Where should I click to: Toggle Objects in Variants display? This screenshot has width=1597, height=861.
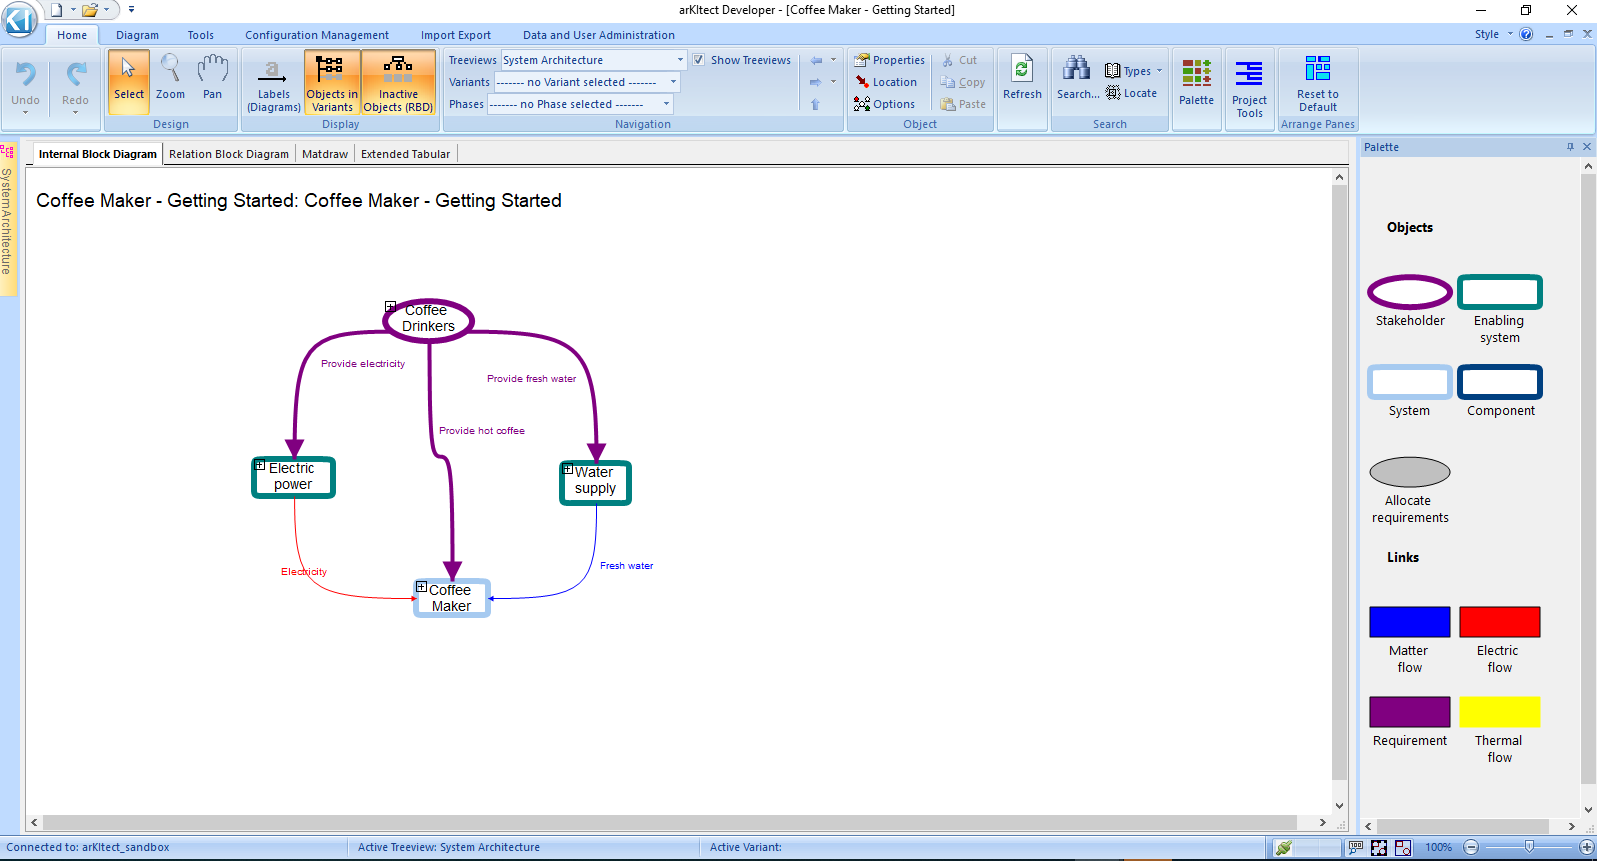[331, 84]
